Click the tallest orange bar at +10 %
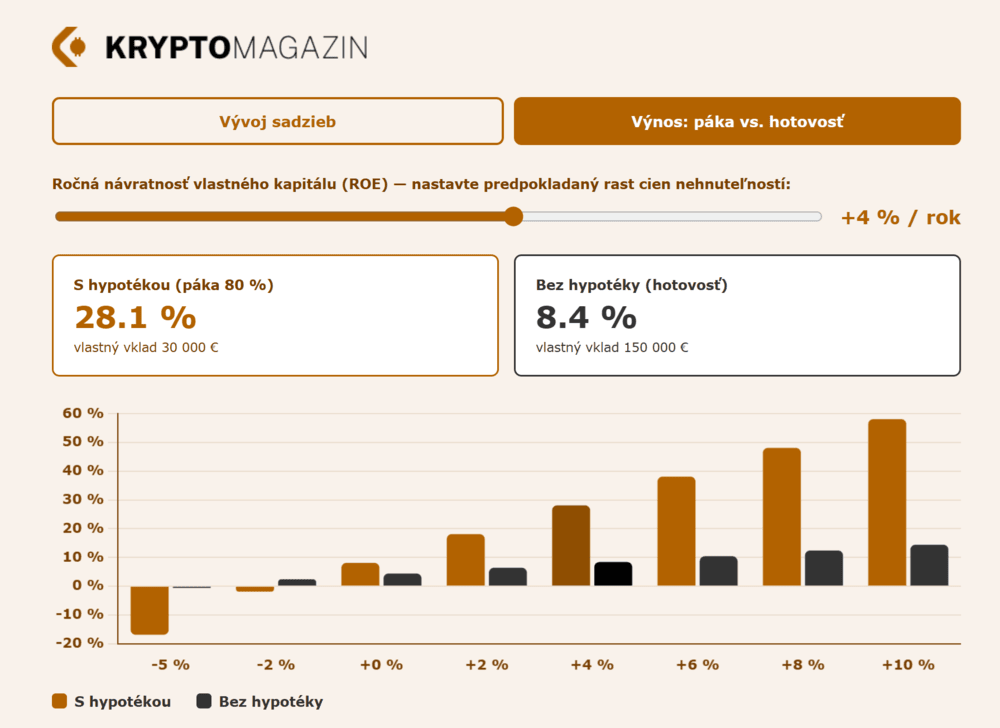1000x728 pixels. pyautogui.click(x=887, y=502)
